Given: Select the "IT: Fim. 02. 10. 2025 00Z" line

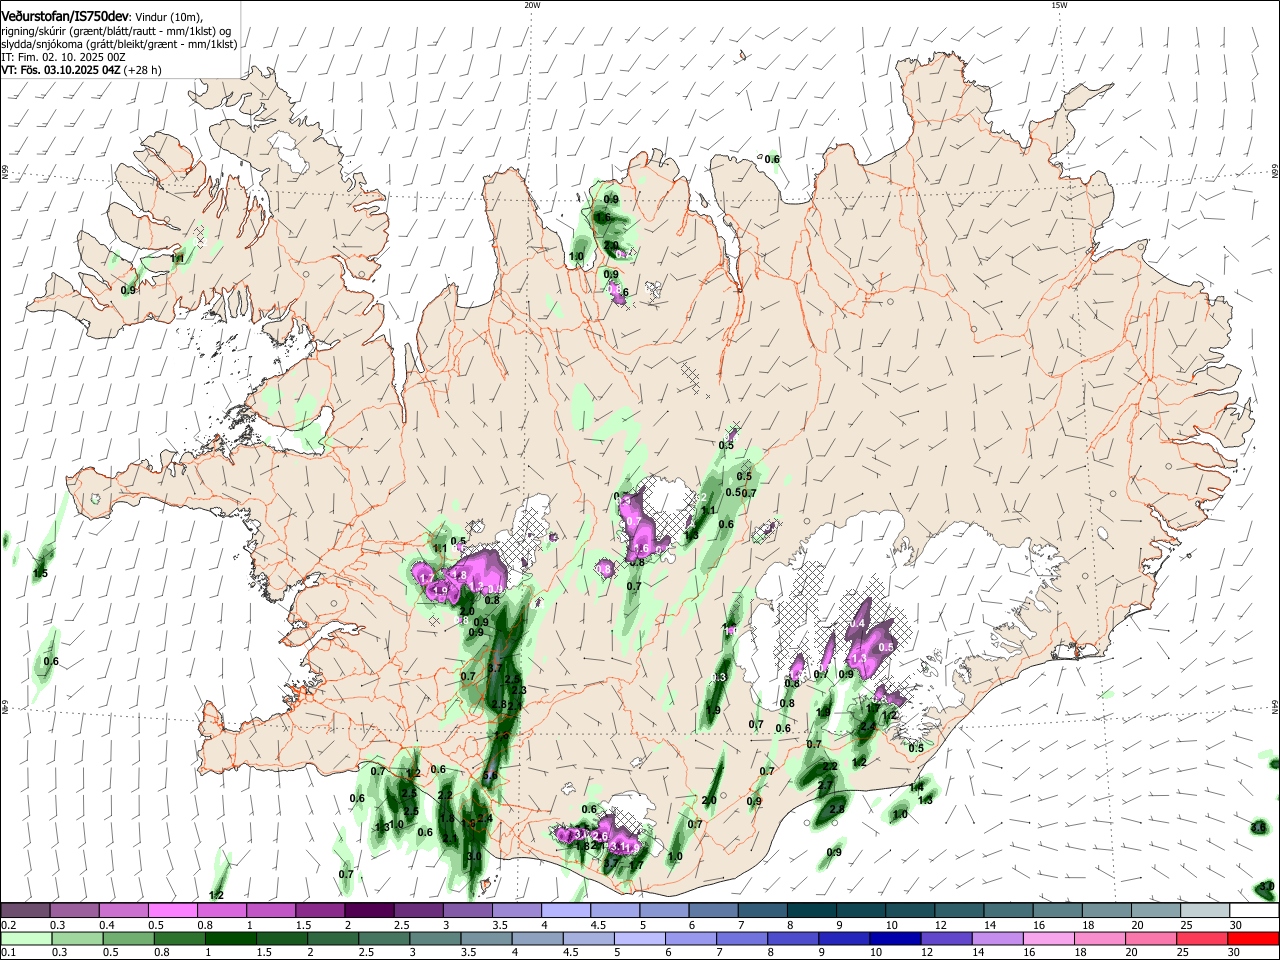Looking at the screenshot, I should click(63, 58).
